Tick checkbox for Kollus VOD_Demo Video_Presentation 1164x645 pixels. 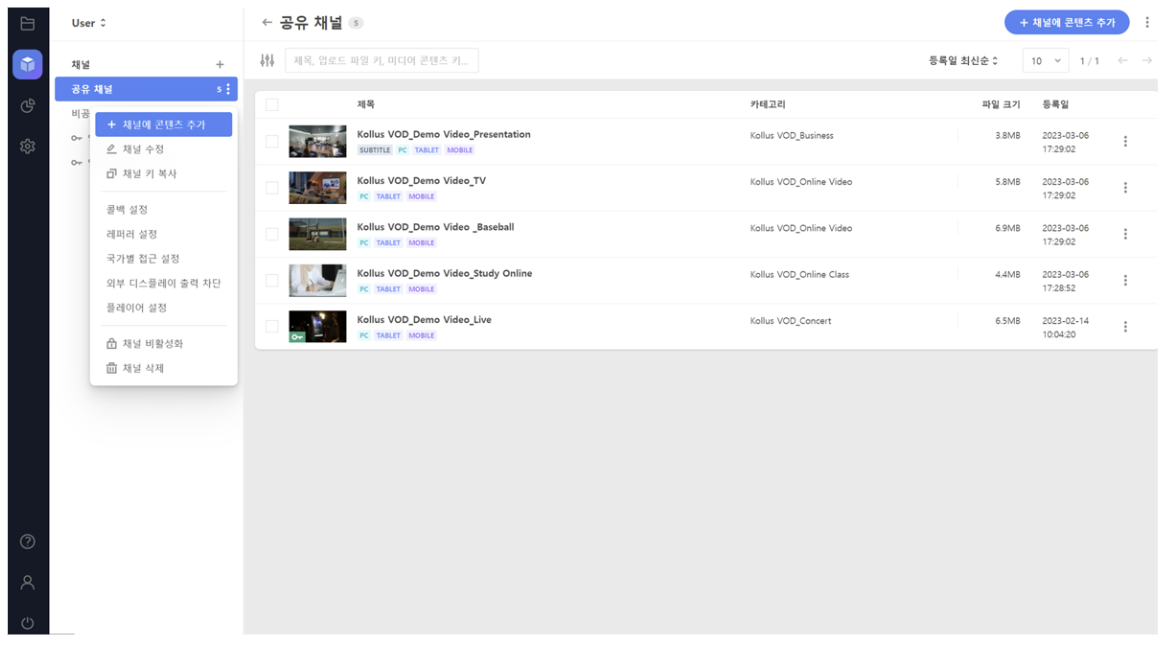272,141
